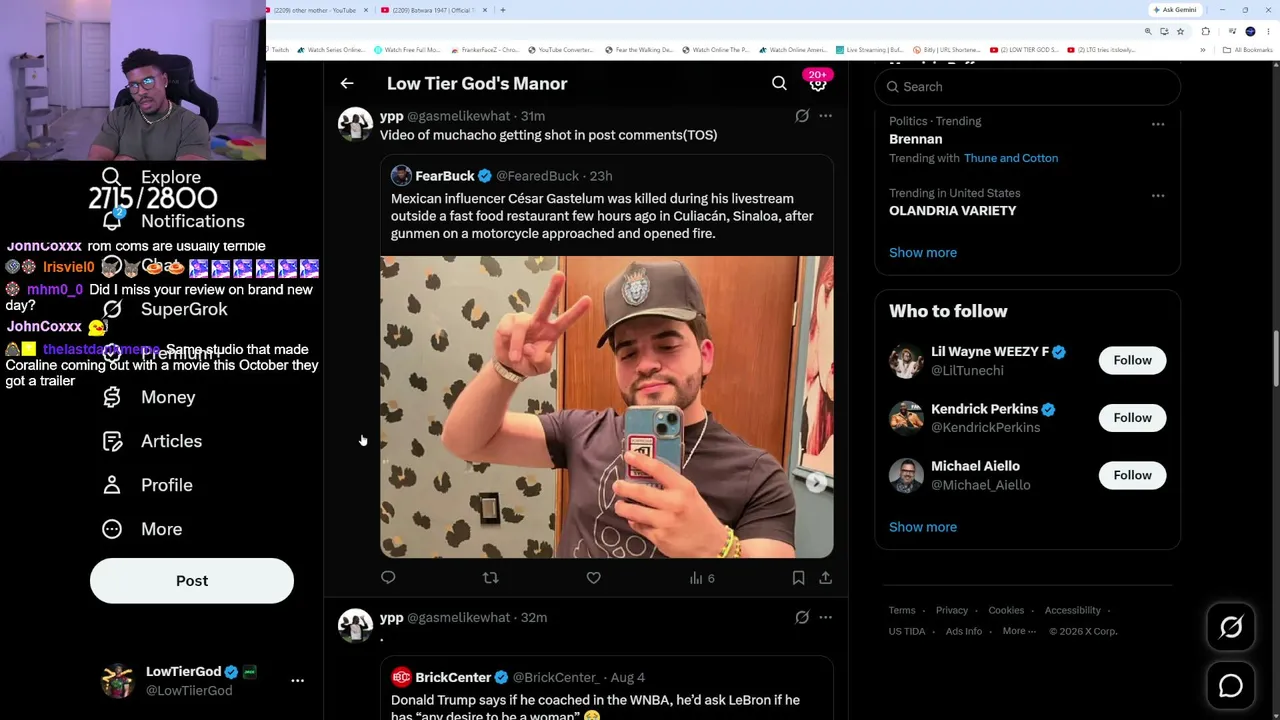Image resolution: width=1280 pixels, height=720 pixels.
Task: Open BrickCenter's profile from quoted post
Action: pos(453,677)
